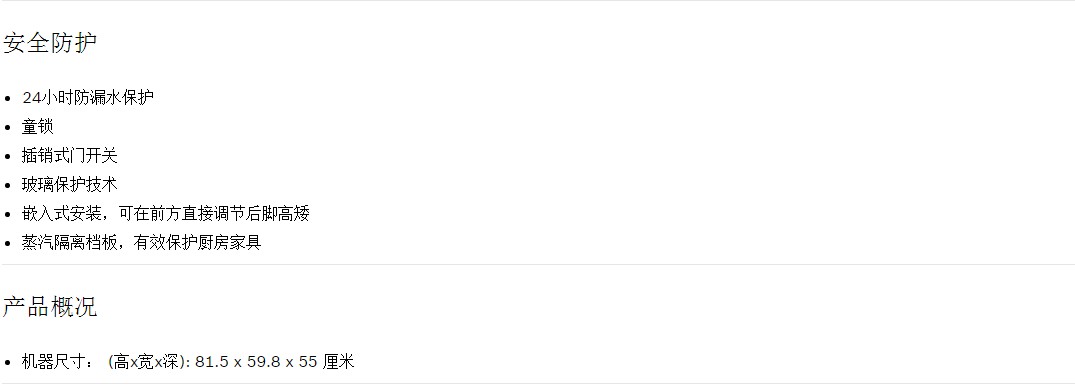Click the bullet before 嵌入式安装
This screenshot has height=385, width=1075.
[8, 214]
